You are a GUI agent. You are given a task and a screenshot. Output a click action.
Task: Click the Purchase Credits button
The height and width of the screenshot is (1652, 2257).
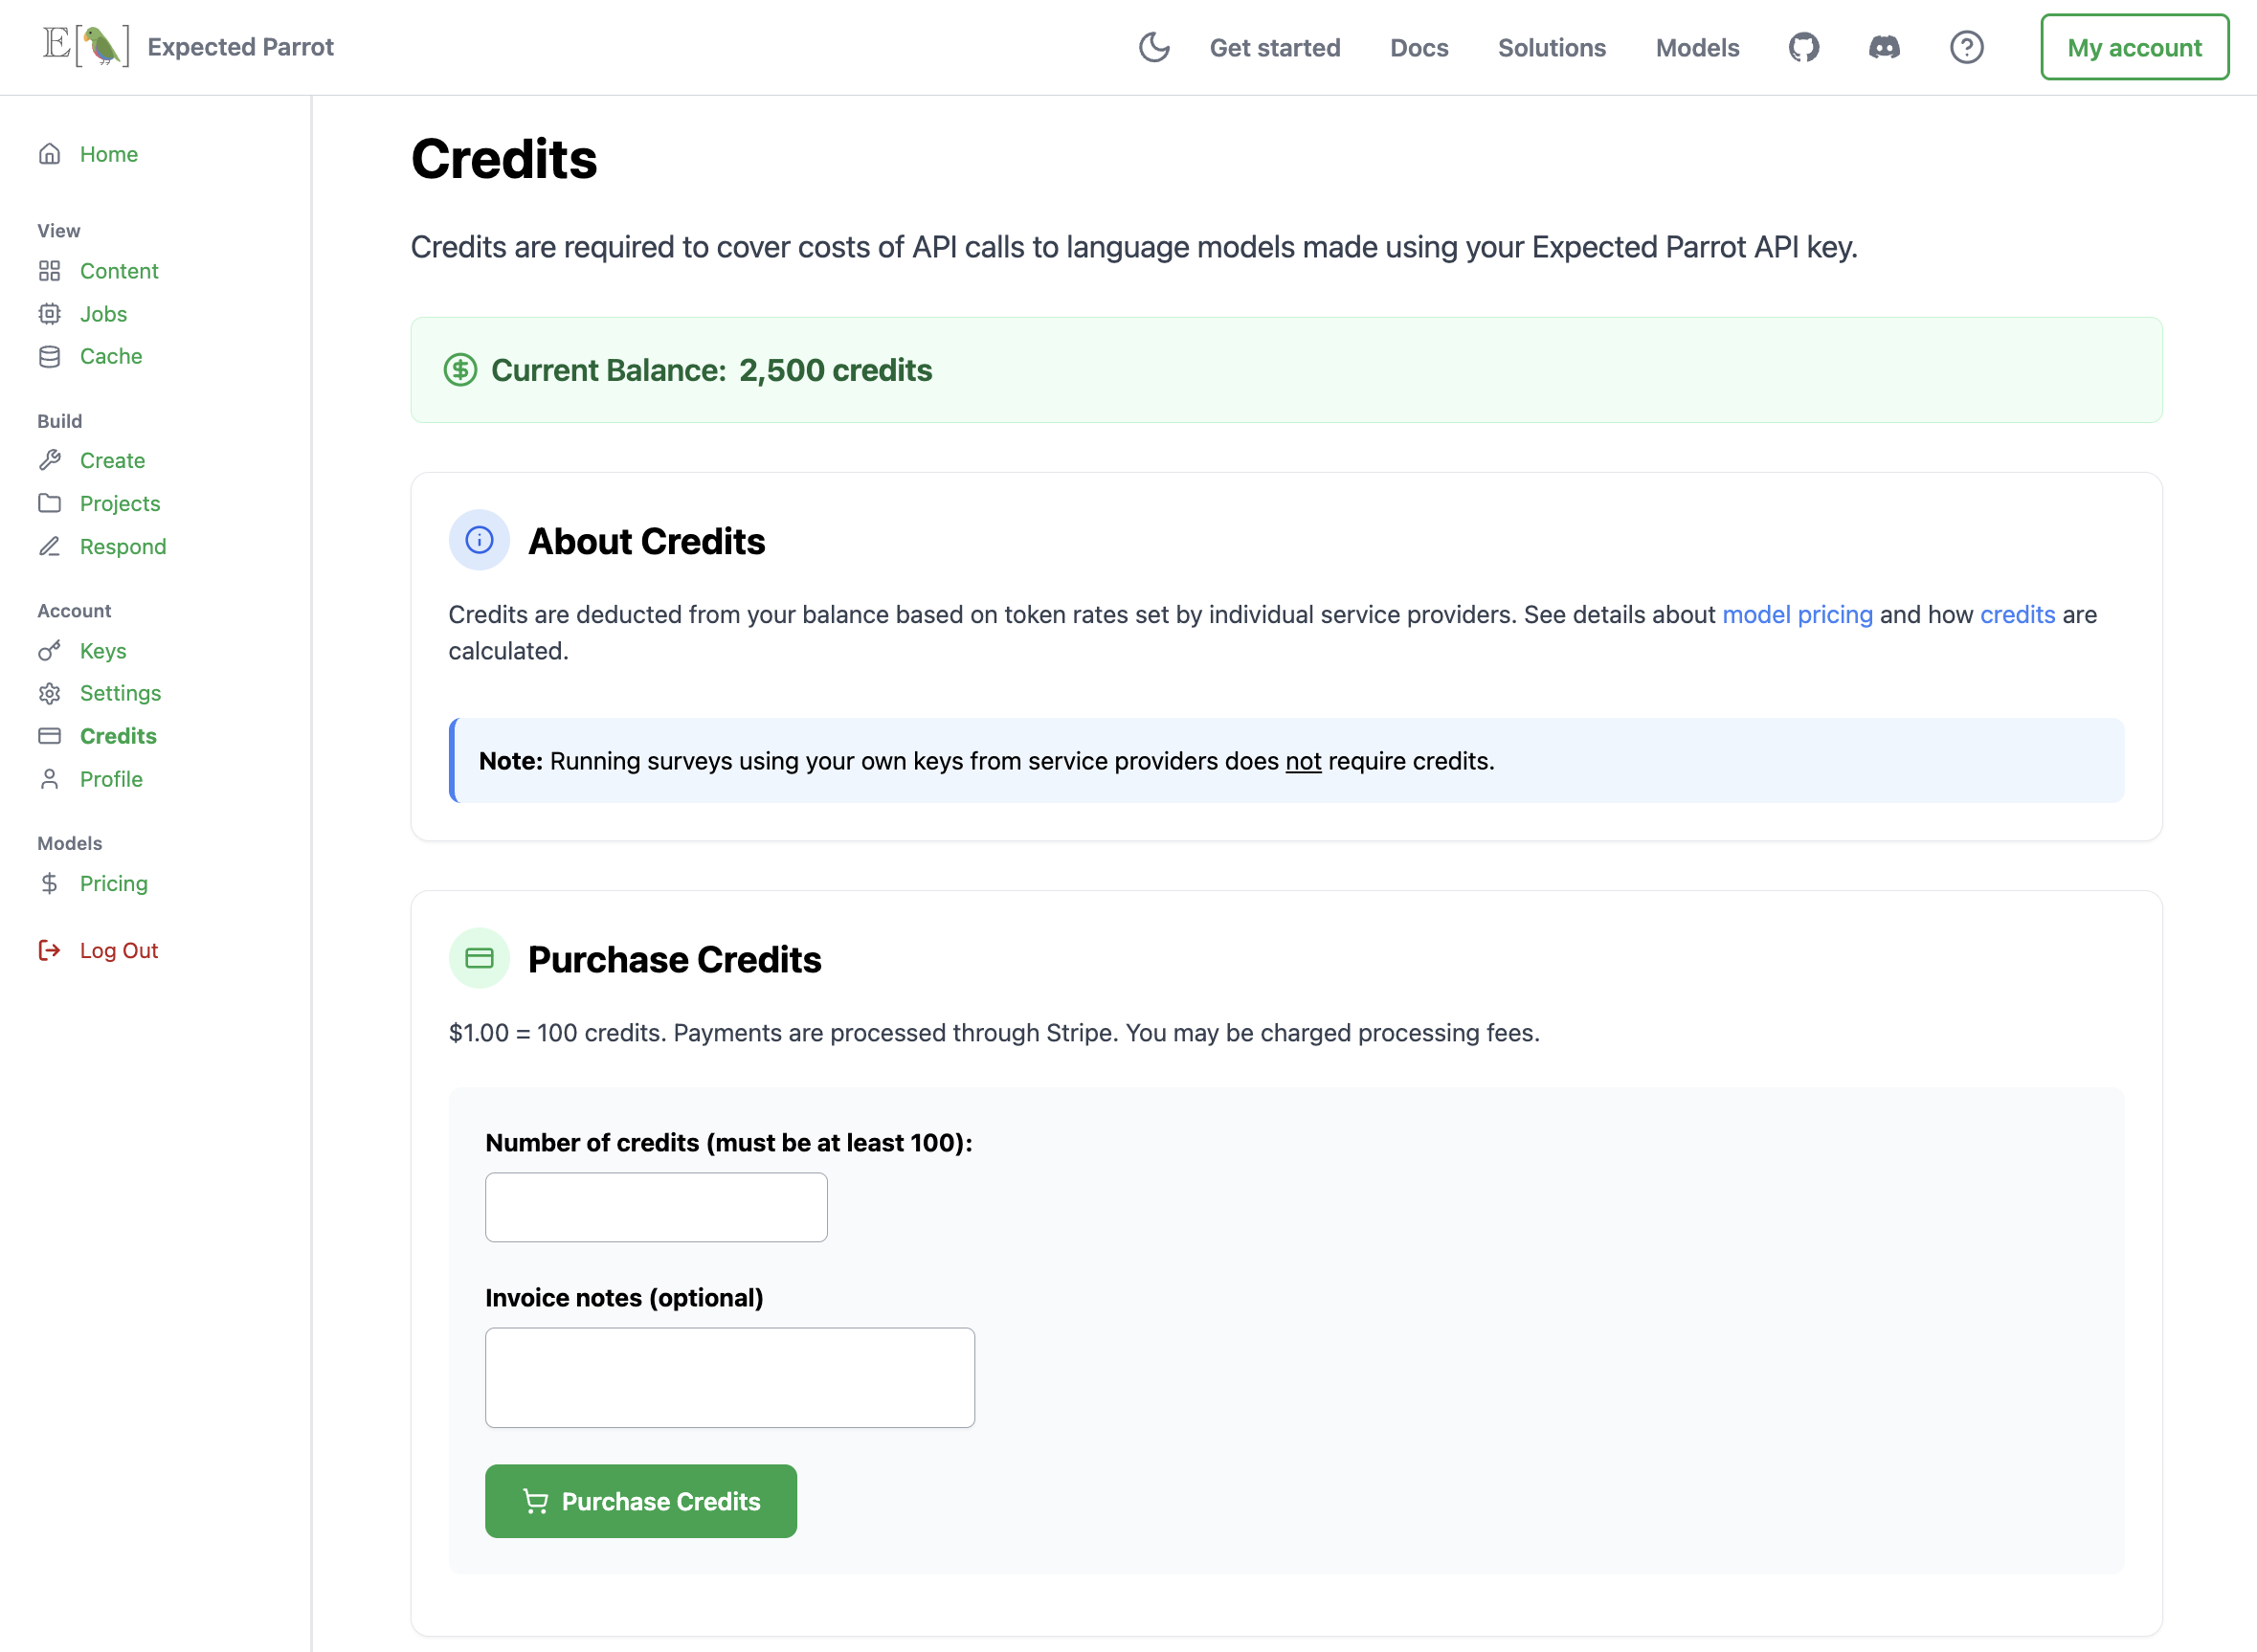(x=640, y=1501)
